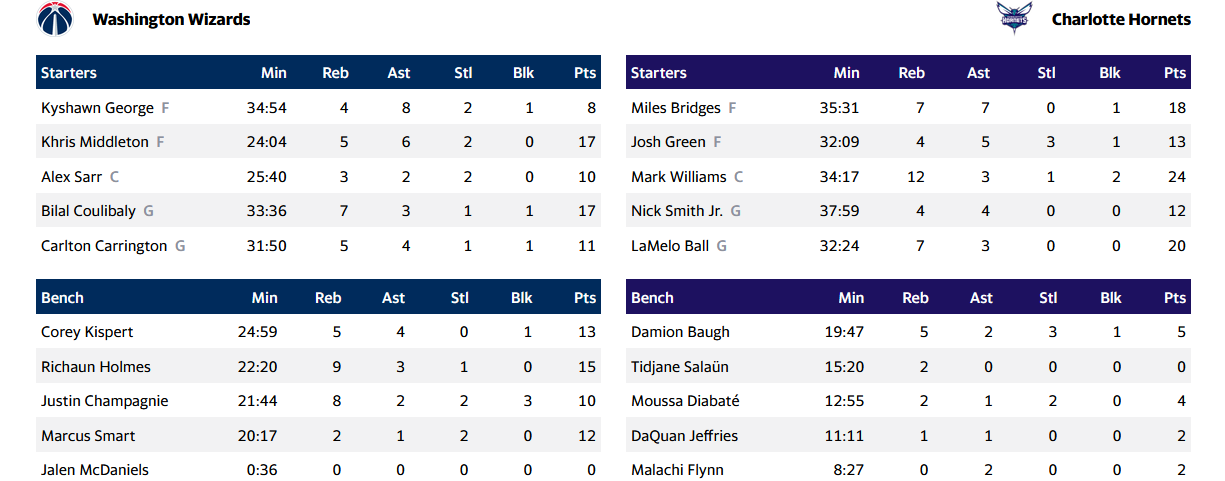The width and height of the screenshot is (1225, 481).
Task: Open the Washington Wizards team name link
Action: point(171,19)
